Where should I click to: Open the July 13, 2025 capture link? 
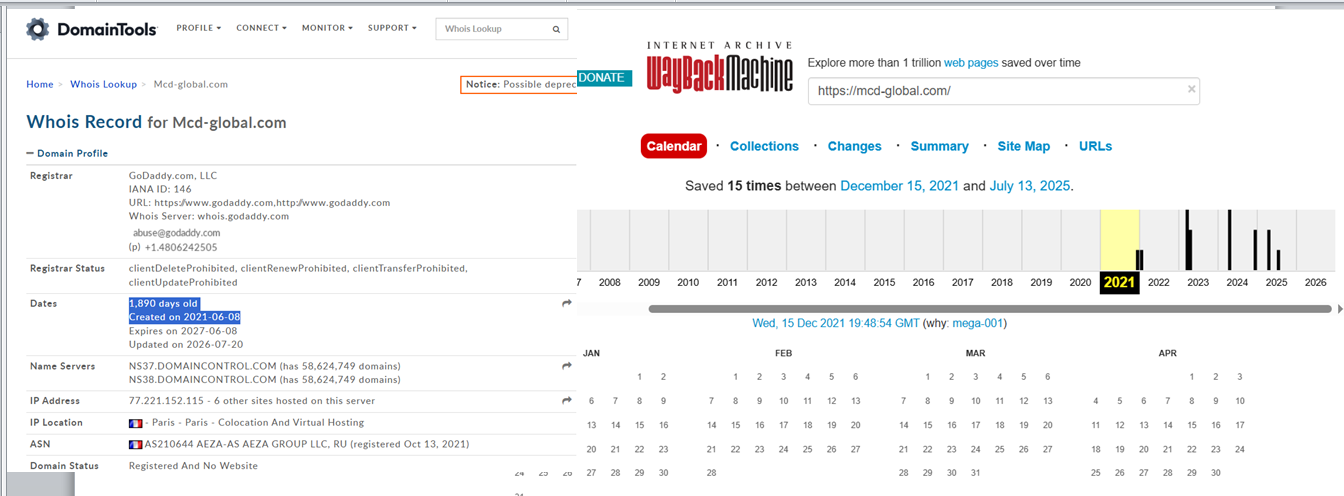pos(1030,186)
